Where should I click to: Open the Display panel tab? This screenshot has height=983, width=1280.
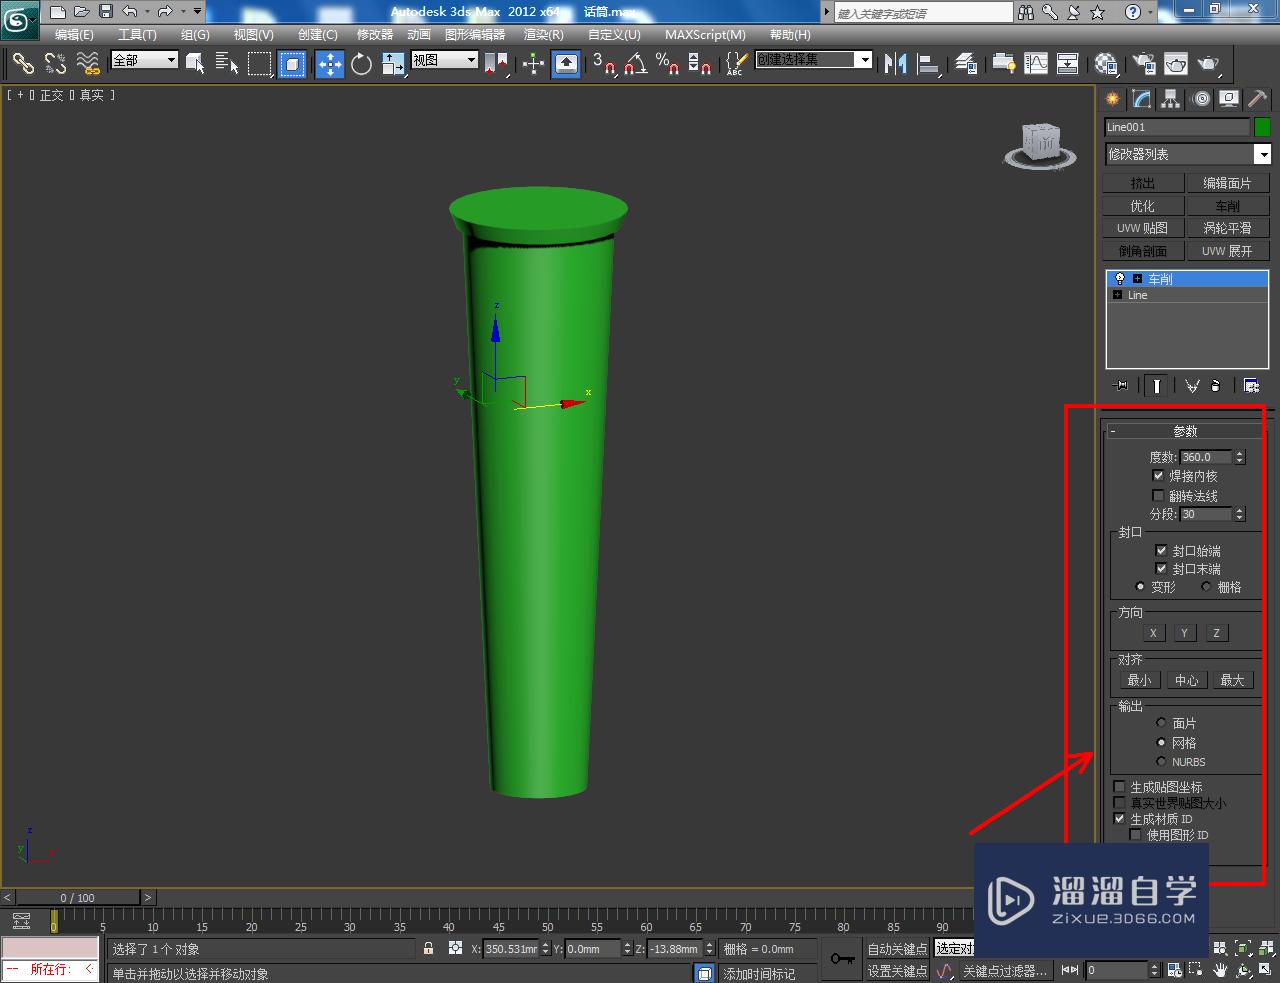point(1230,99)
